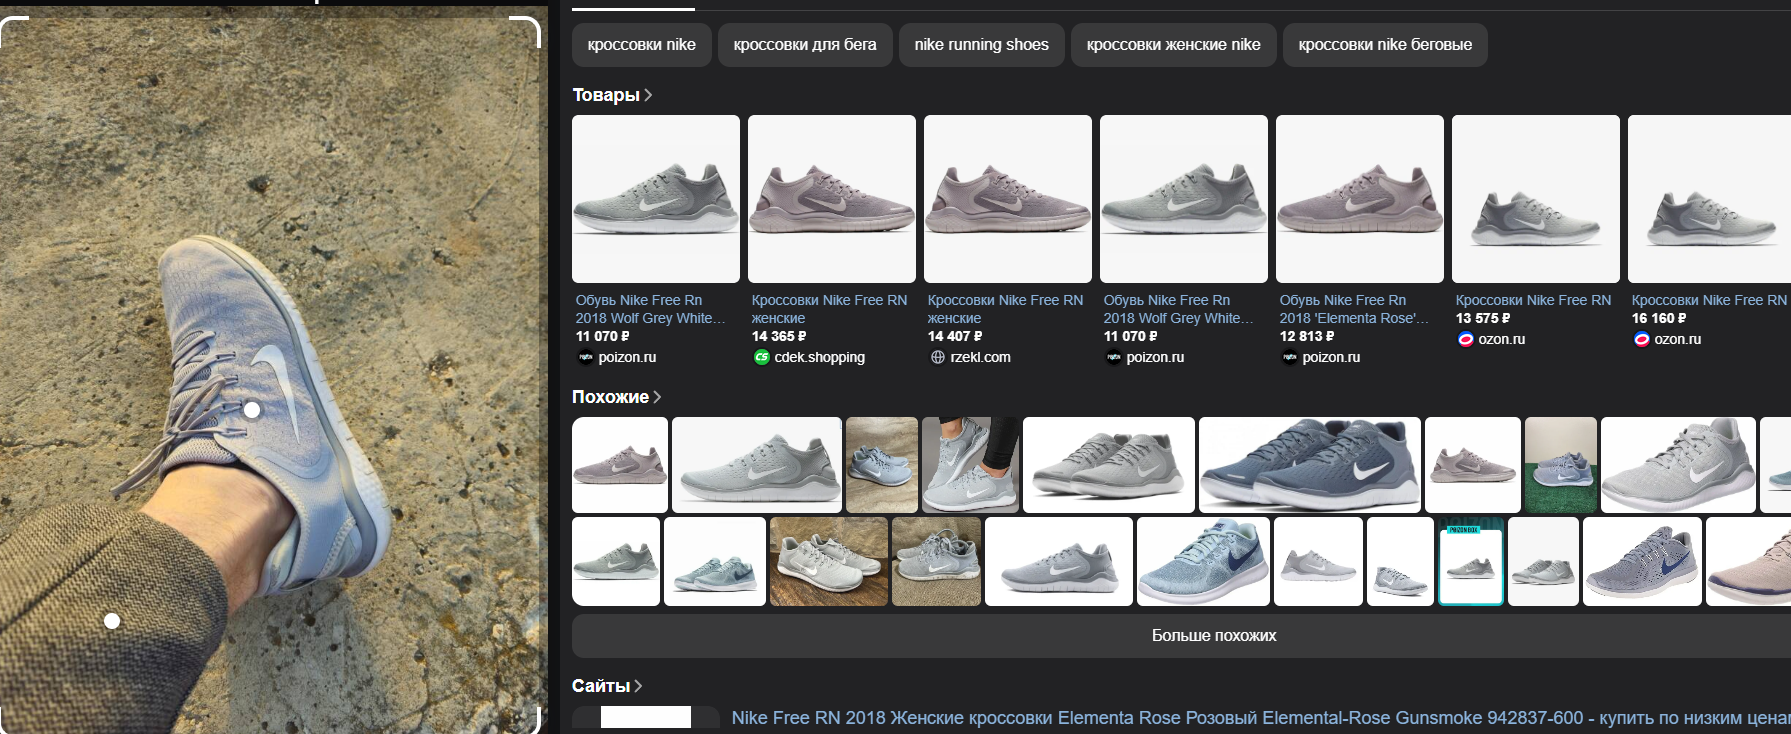Viewport: 1791px width, 734px height.
Task: Expand the Товары section chevron
Action: tap(648, 95)
